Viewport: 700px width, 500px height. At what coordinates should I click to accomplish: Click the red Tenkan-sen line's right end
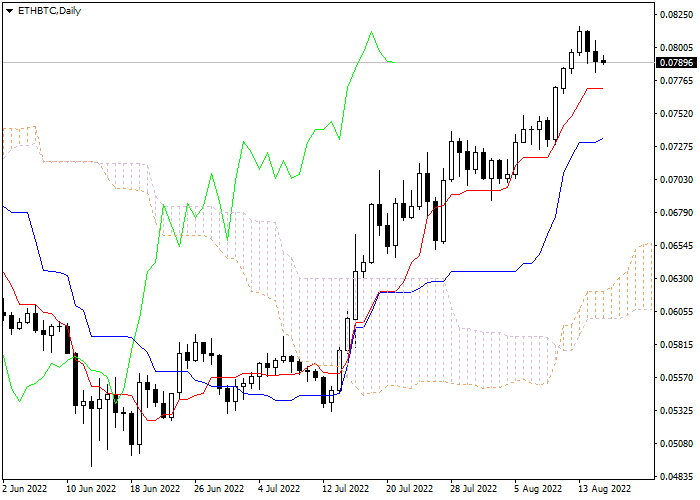point(602,88)
